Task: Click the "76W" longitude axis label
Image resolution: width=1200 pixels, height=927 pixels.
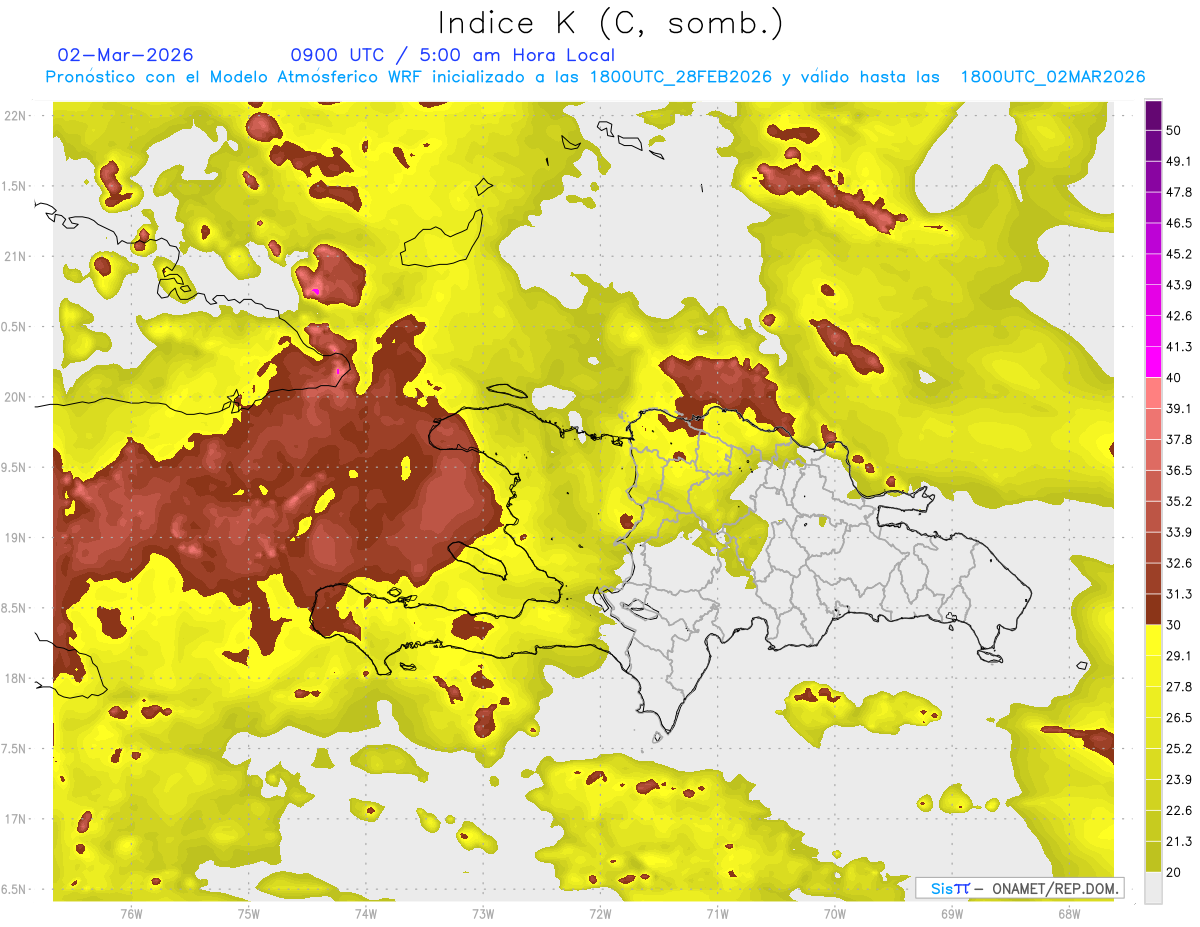Action: tap(131, 914)
